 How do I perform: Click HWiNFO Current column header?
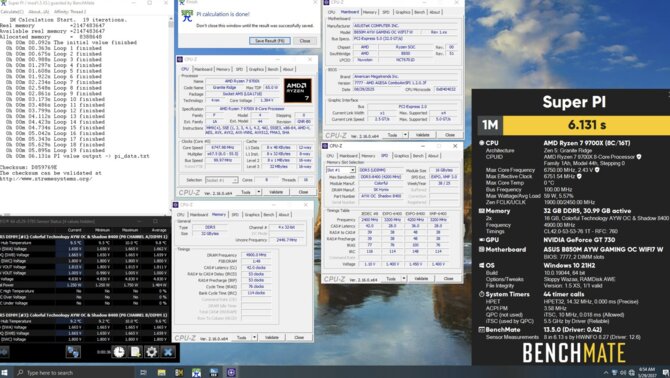(74, 230)
